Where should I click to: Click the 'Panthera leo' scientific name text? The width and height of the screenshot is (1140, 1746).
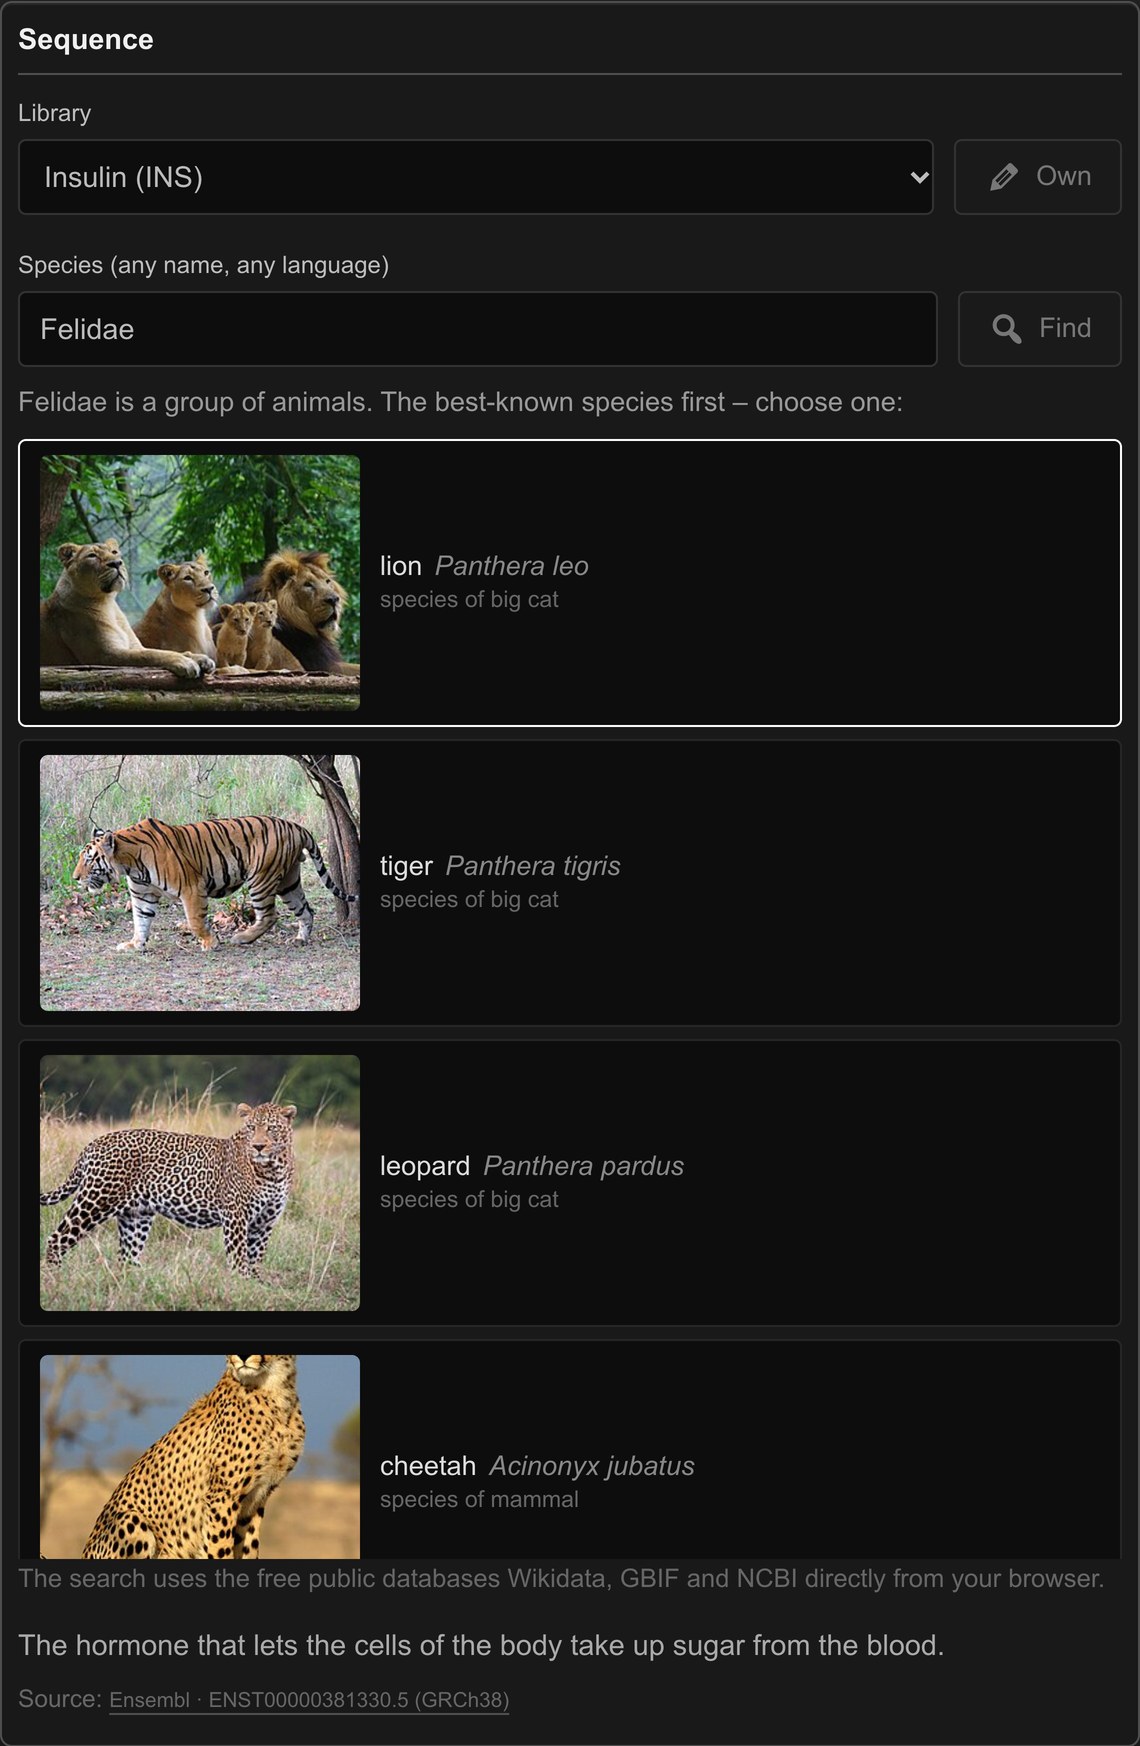(512, 566)
